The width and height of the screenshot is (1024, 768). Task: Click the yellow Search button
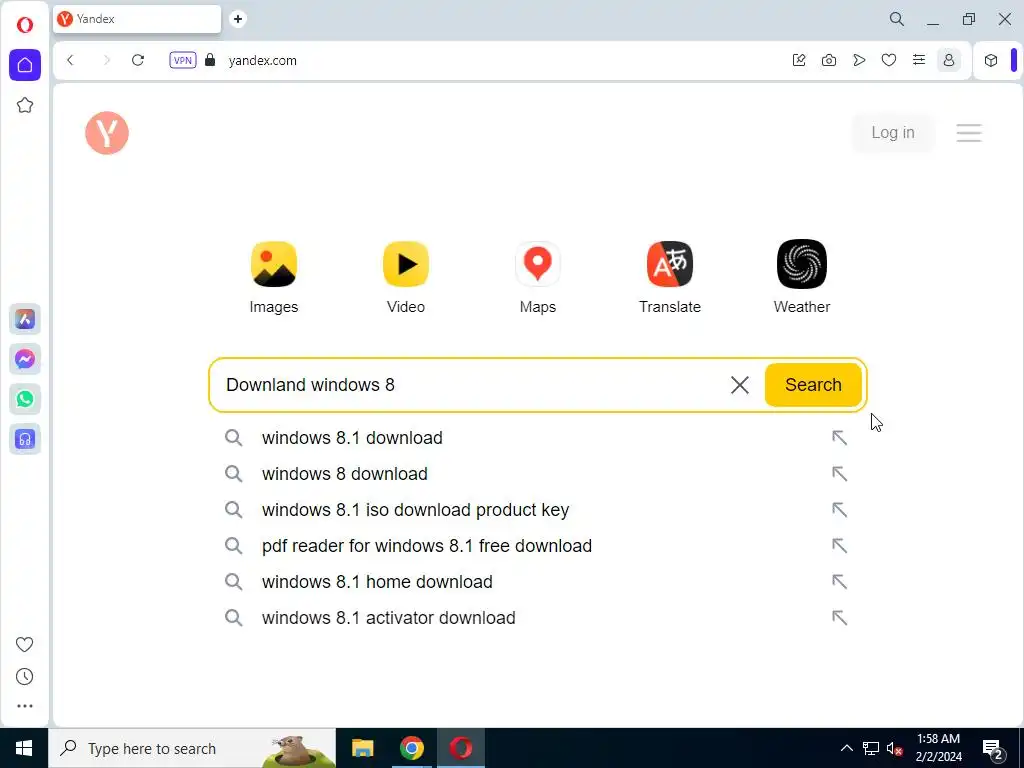813,385
